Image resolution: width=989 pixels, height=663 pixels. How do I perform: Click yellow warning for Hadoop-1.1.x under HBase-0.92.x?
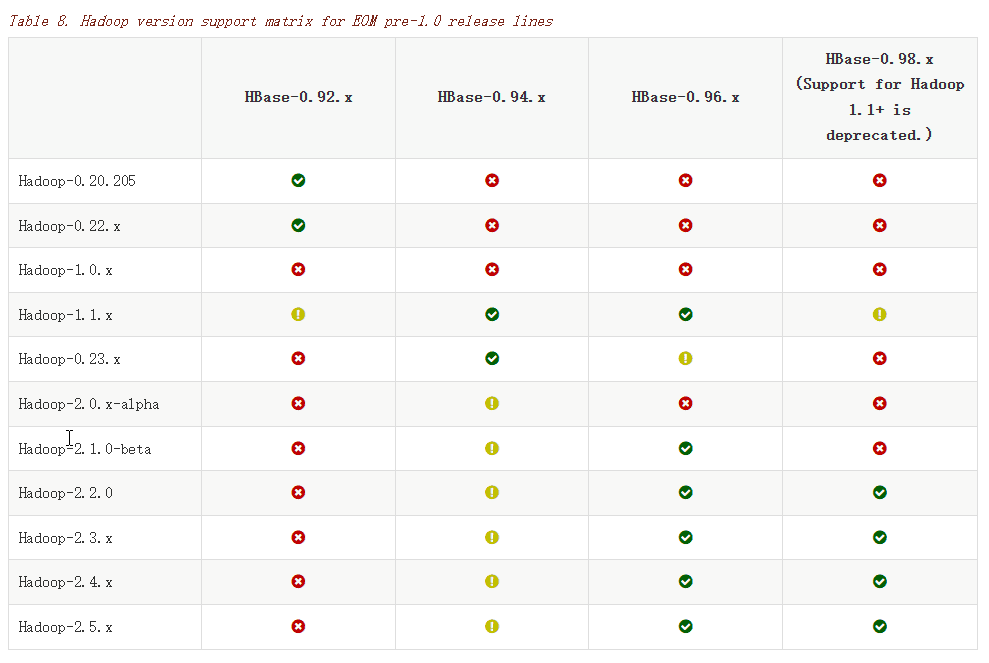[x=298, y=314]
